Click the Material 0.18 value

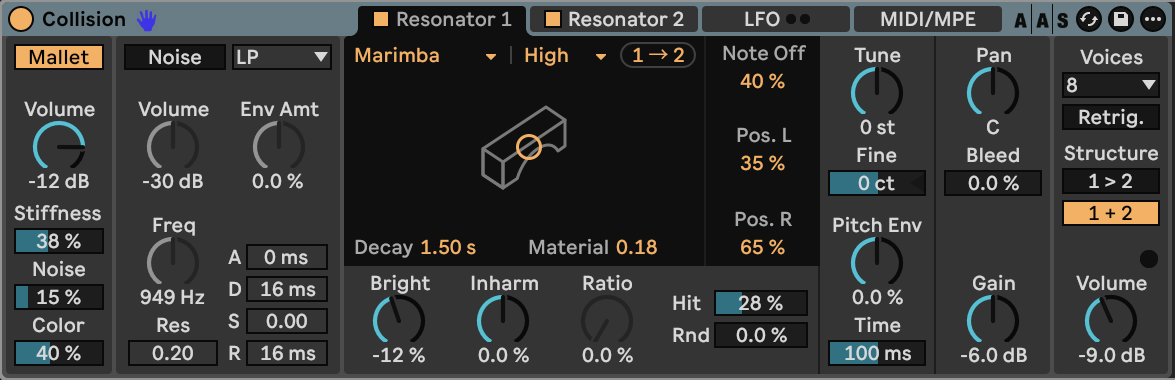[x=636, y=247]
